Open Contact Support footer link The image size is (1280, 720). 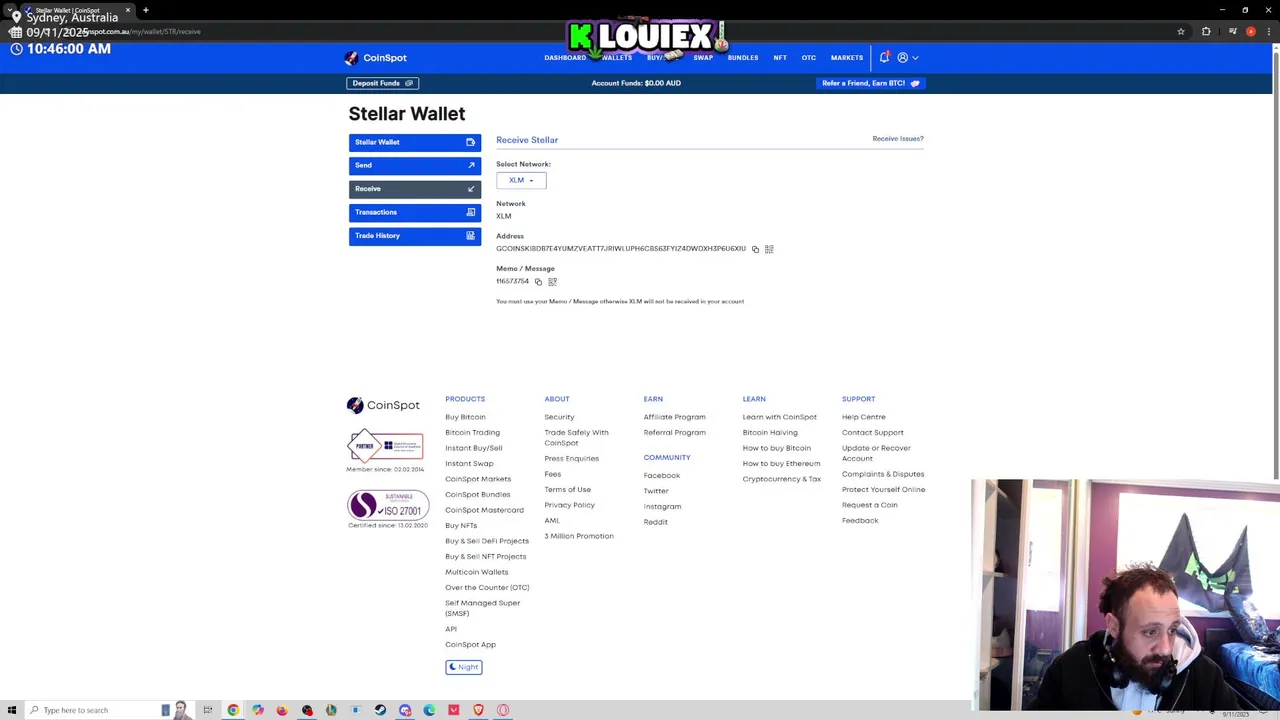click(872, 433)
